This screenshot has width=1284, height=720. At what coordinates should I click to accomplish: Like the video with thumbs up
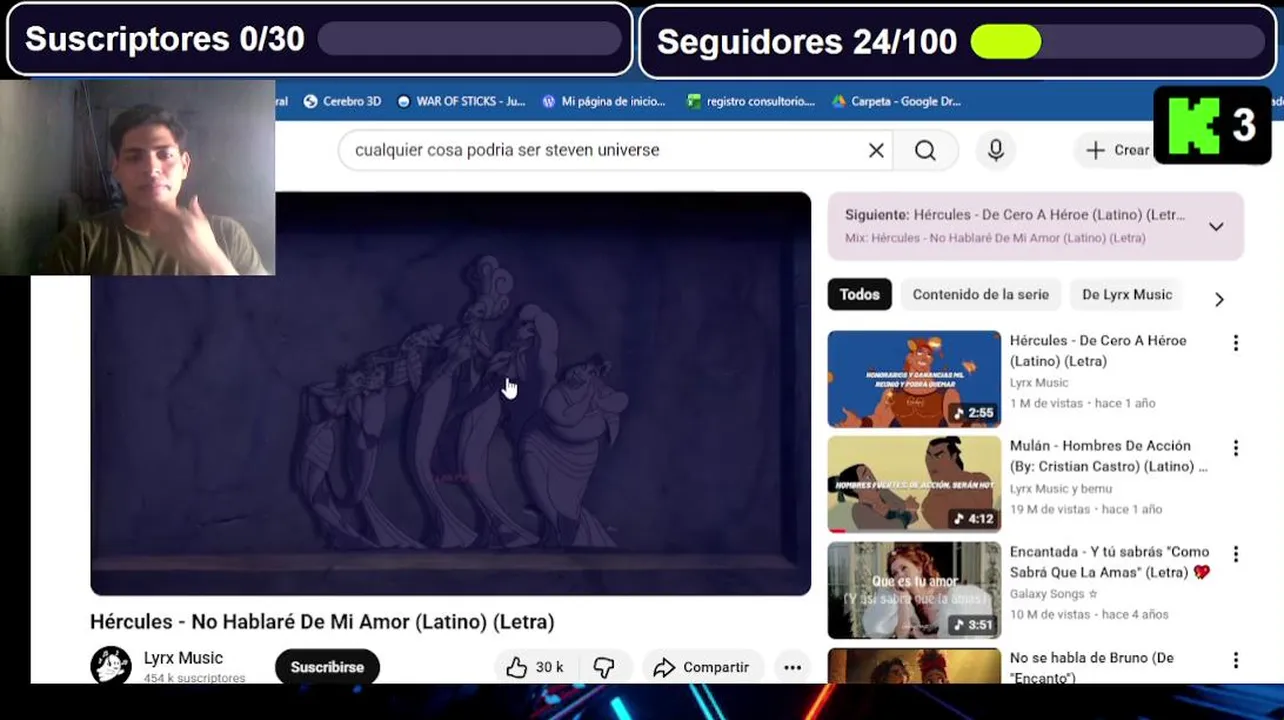535,667
